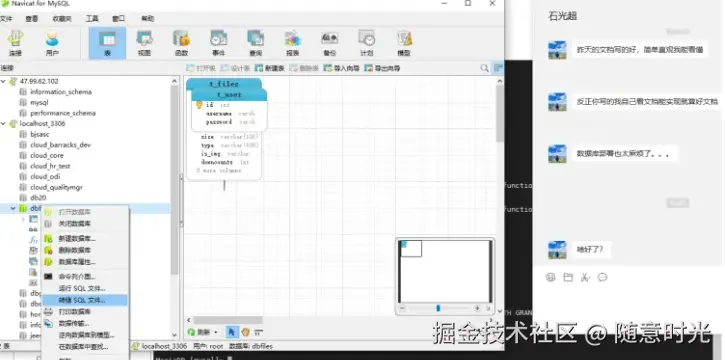725x360 pixels.
Task: Choose 删除数据库 in the context menu
Action: [85, 250]
